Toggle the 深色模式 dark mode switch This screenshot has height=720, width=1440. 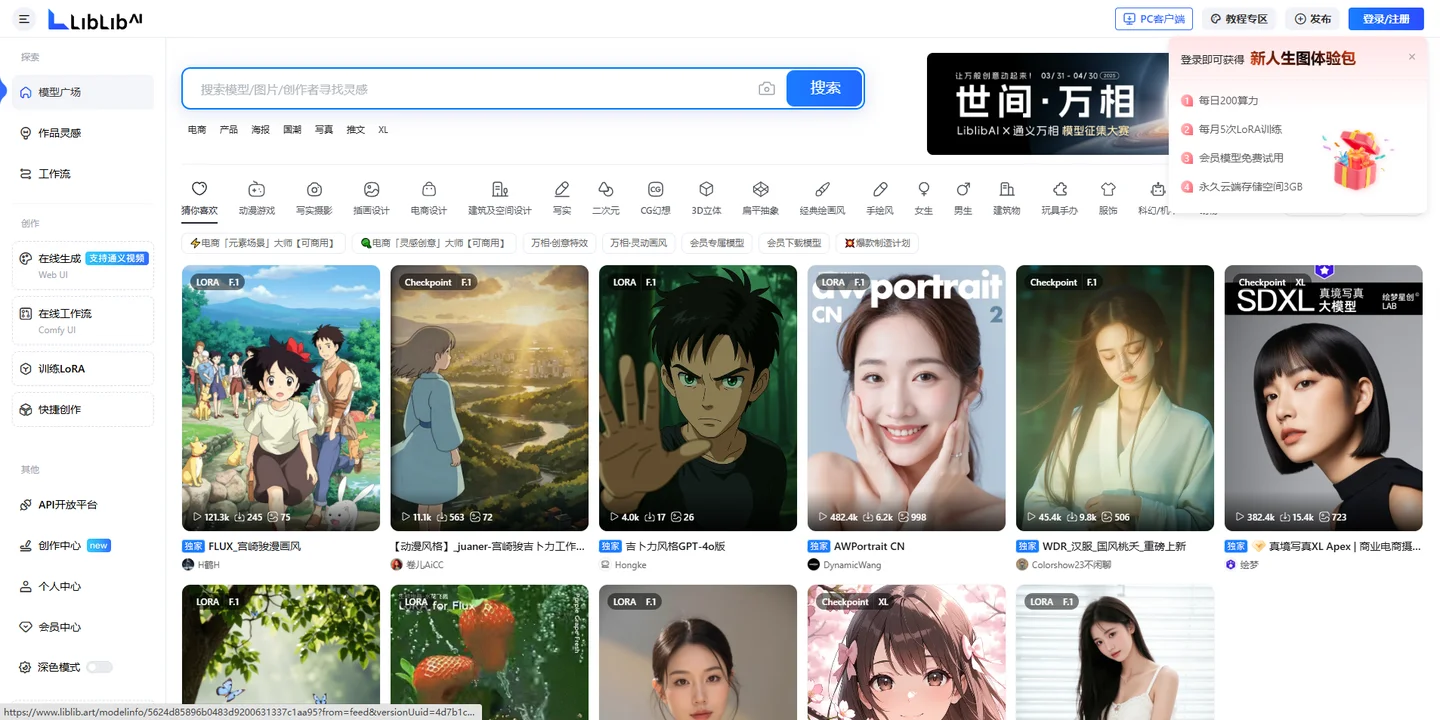click(99, 667)
